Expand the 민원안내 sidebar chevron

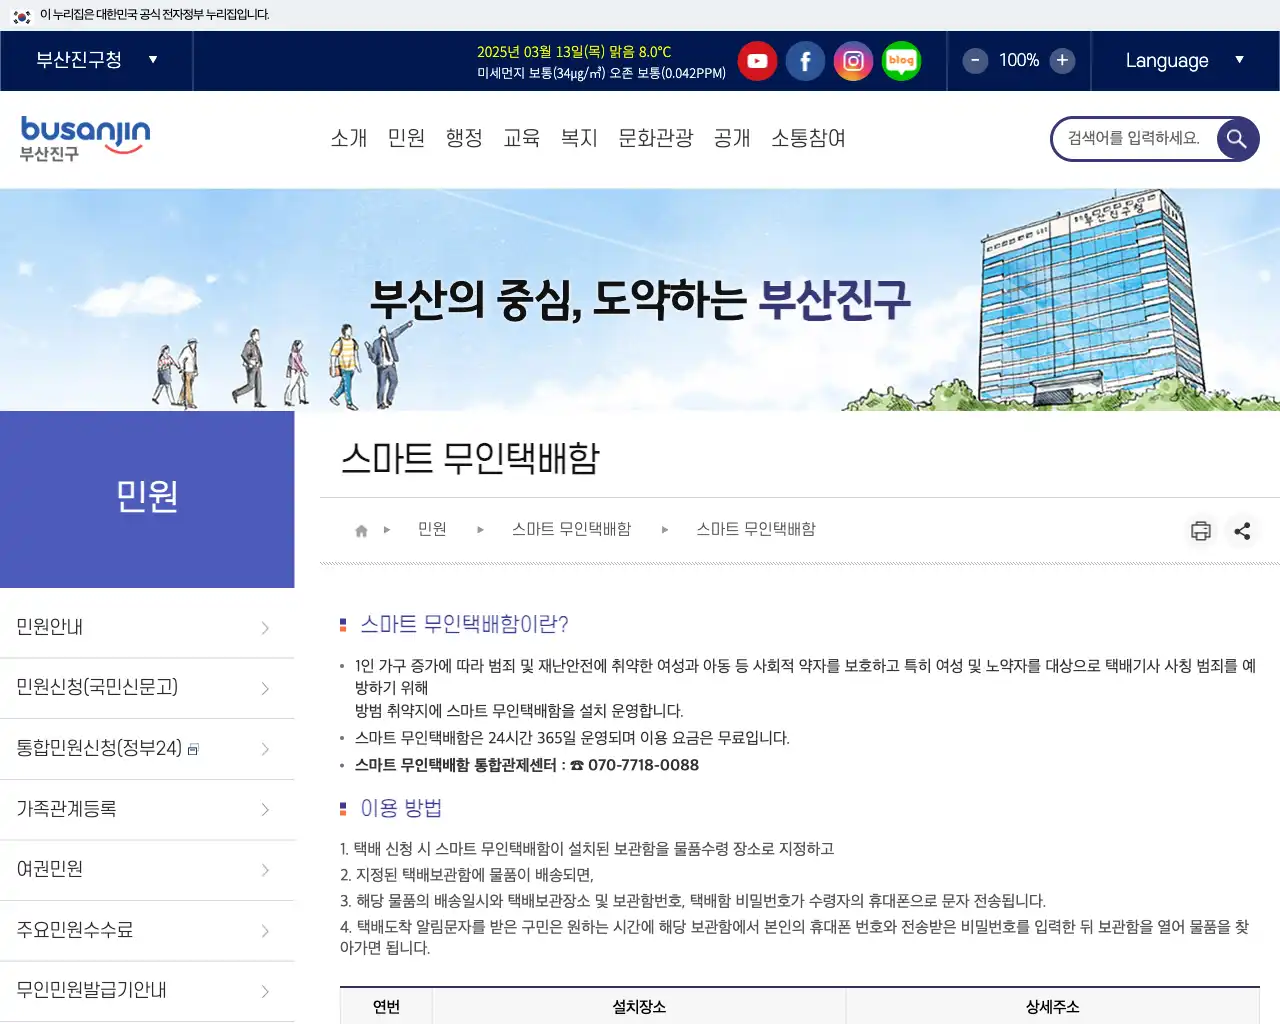[x=264, y=628]
